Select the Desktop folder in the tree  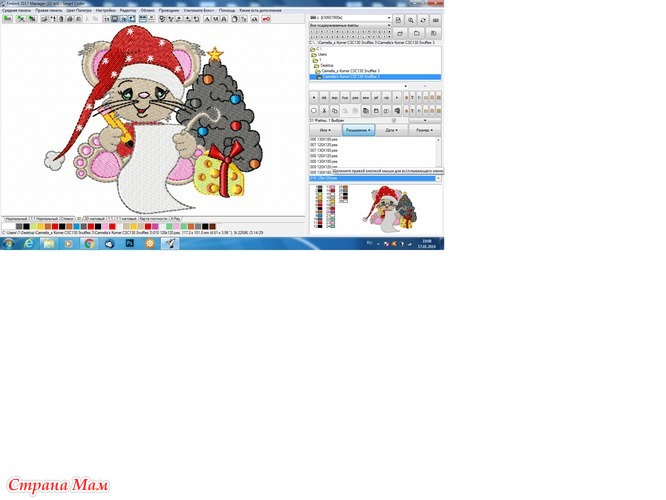point(327,65)
